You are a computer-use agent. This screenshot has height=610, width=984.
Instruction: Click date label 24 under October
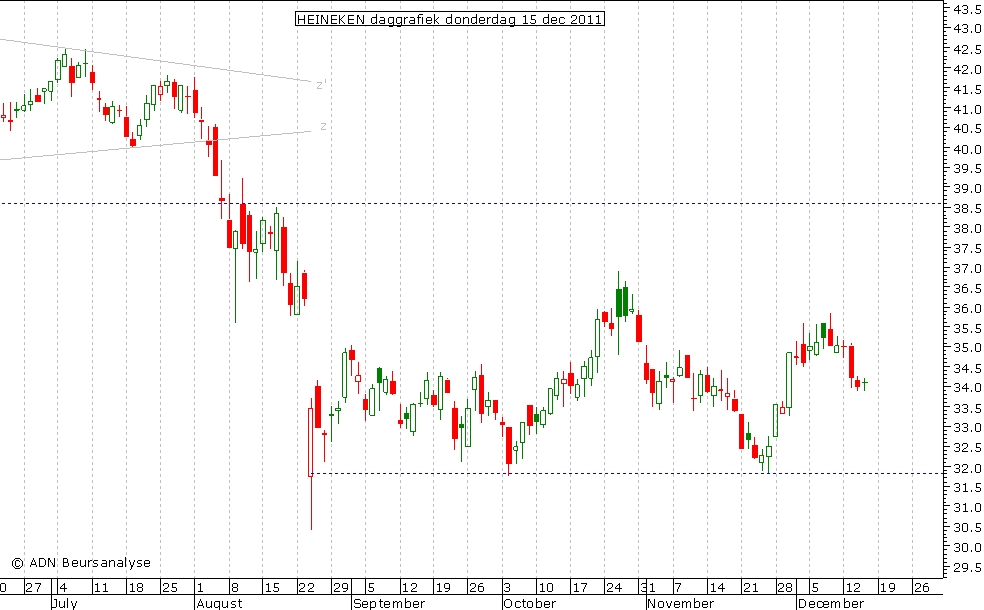pyautogui.click(x=614, y=588)
